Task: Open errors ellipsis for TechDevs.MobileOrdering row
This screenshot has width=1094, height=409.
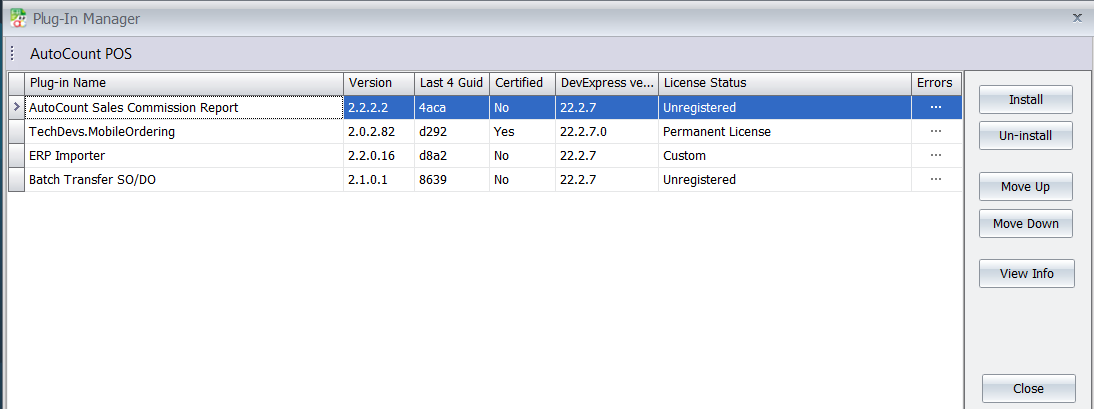Action: coord(935,131)
